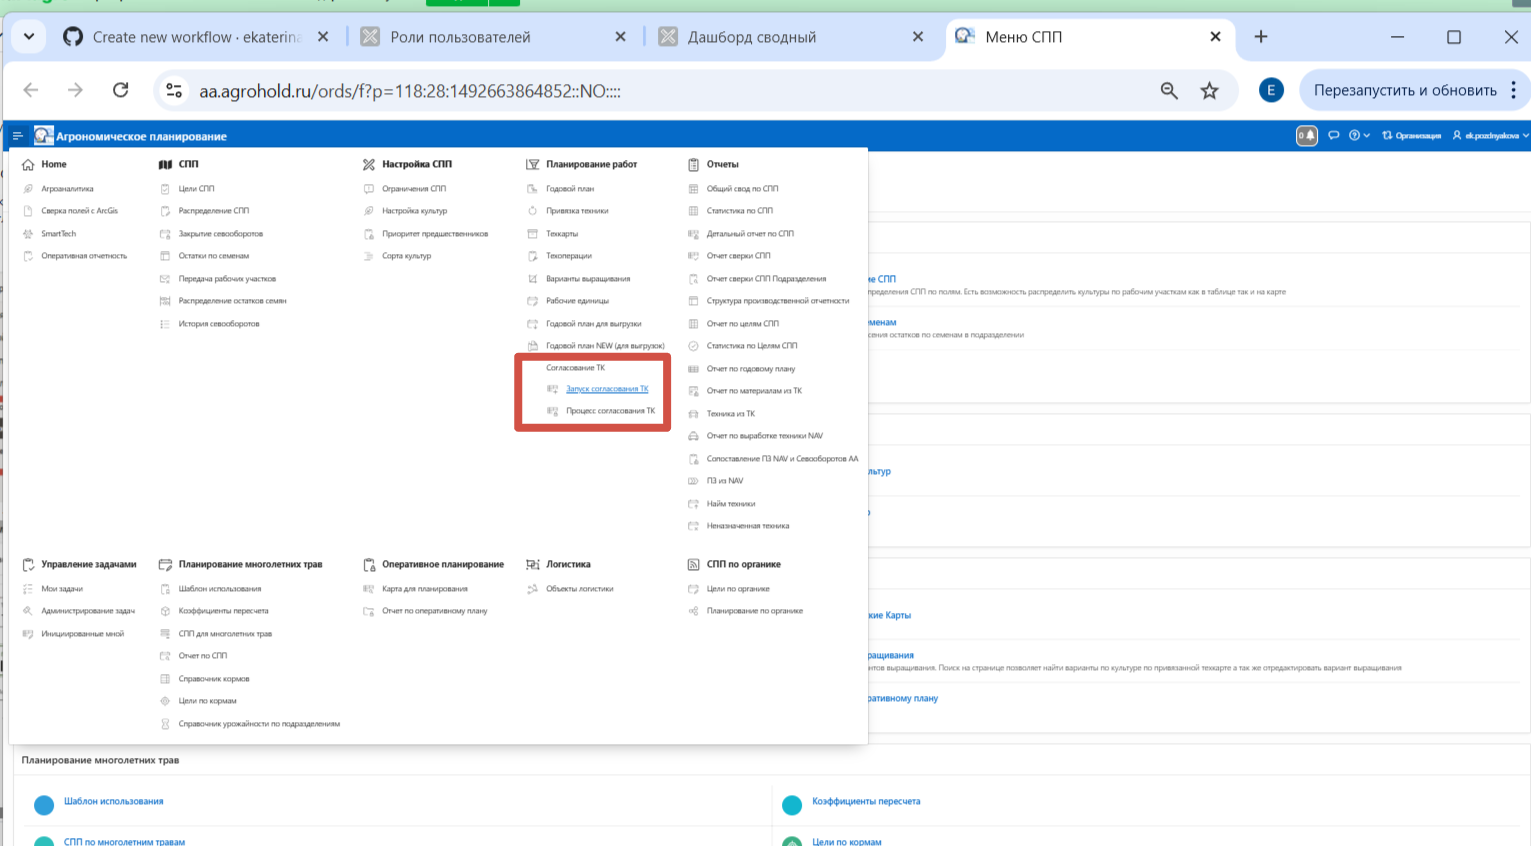Reload the page with browser refresh icon

(121, 90)
